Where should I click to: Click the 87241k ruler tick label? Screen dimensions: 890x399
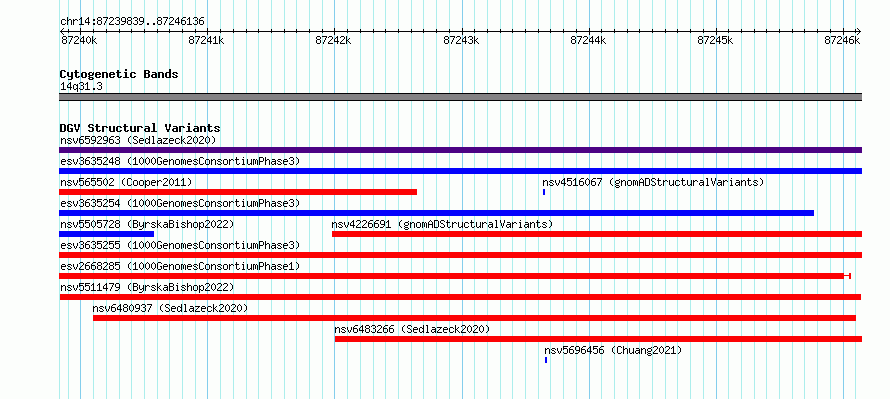click(x=206, y=40)
